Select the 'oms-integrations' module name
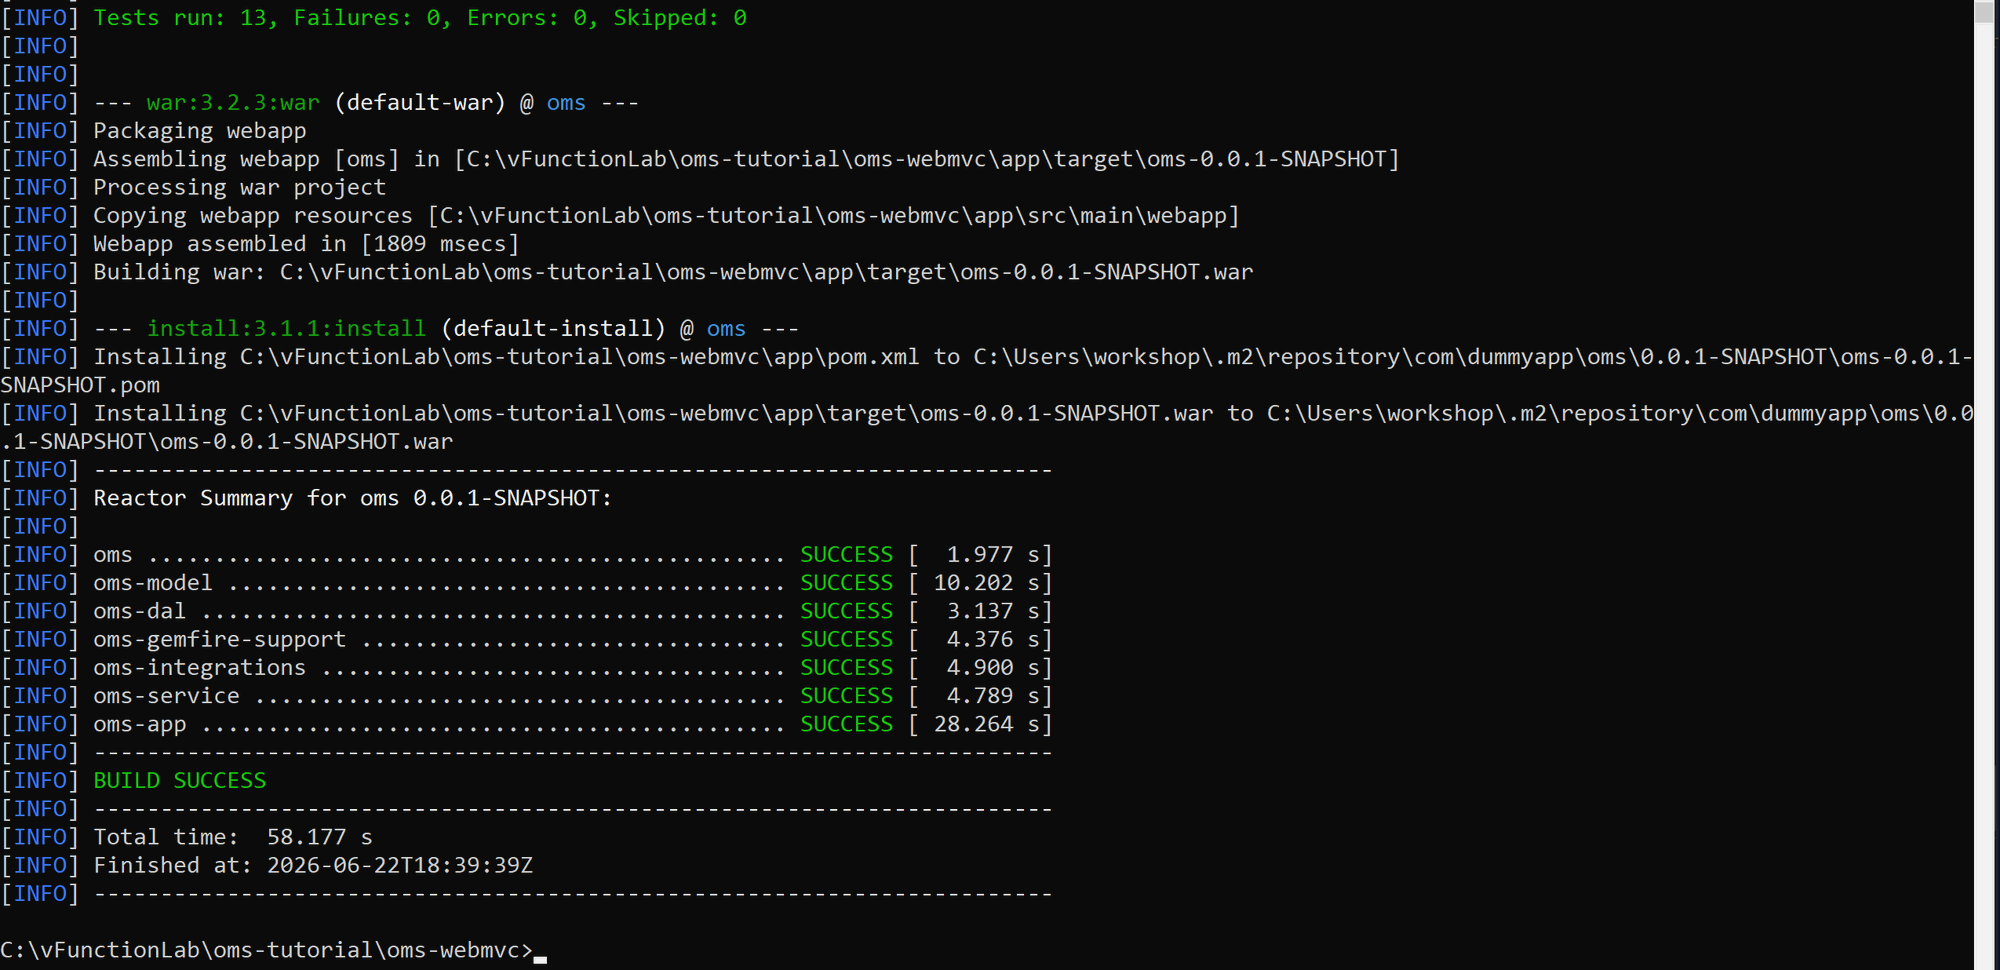2000x970 pixels. [199, 667]
